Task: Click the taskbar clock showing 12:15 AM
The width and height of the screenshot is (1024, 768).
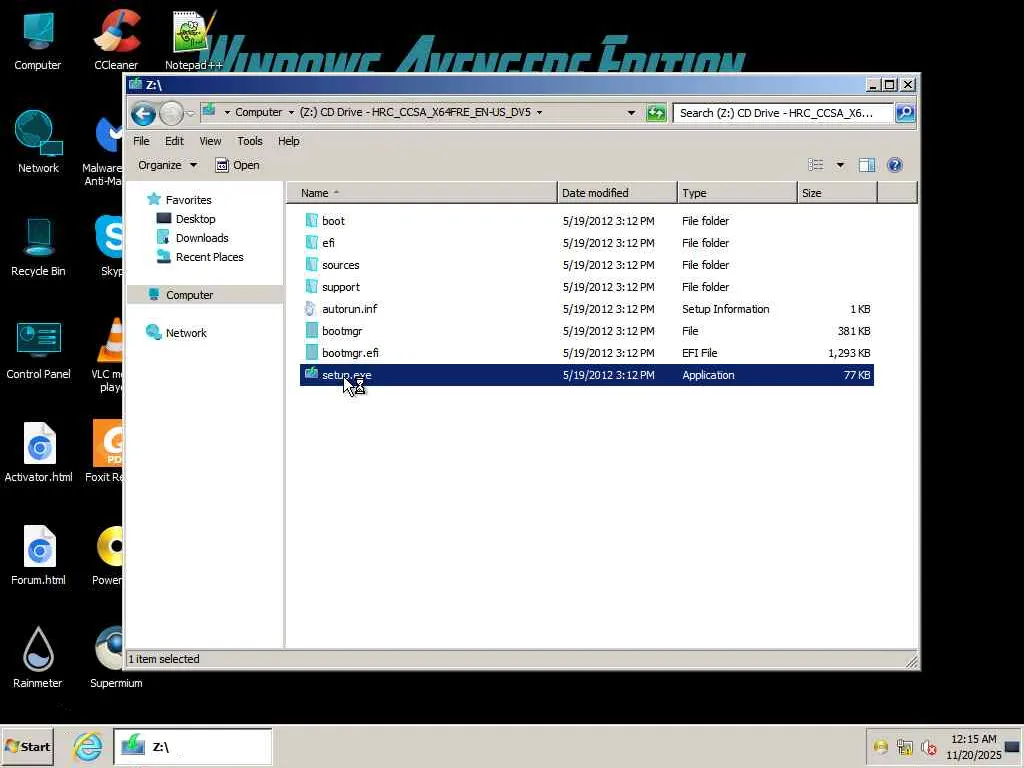Action: (974, 746)
